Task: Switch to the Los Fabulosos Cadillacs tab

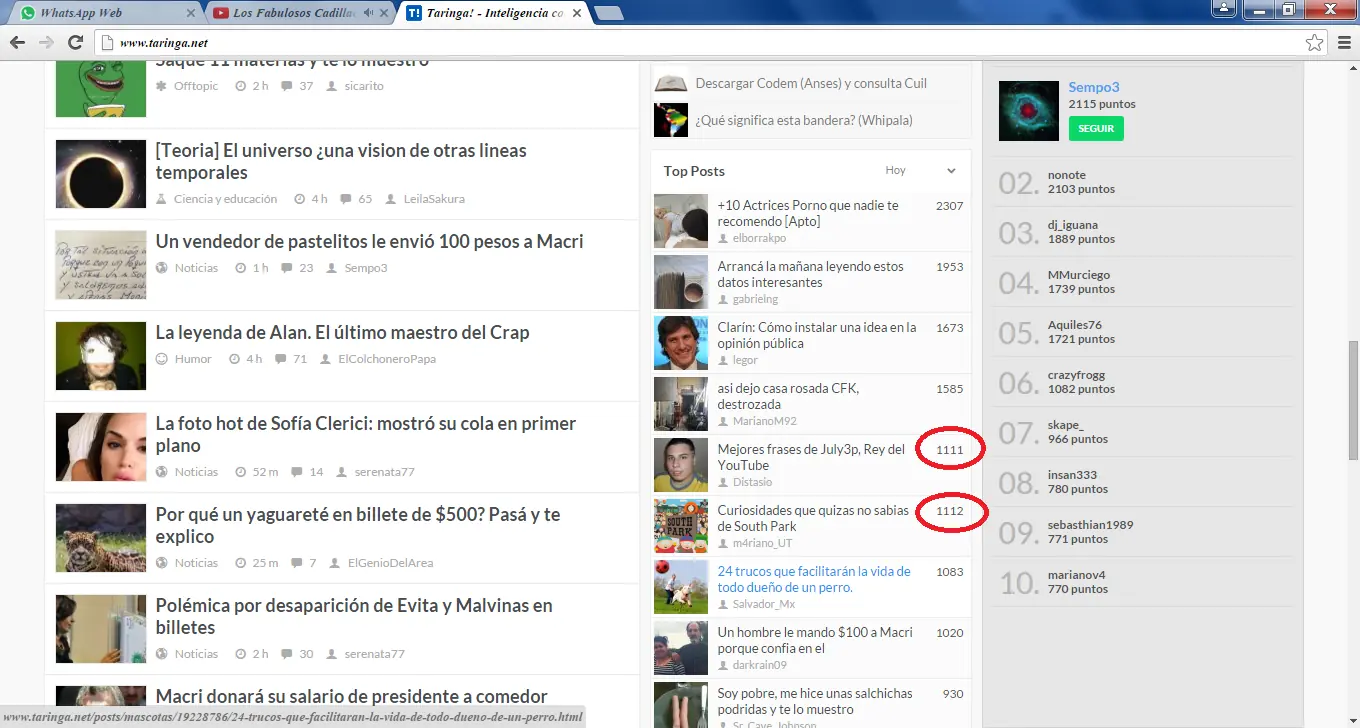Action: coord(300,13)
